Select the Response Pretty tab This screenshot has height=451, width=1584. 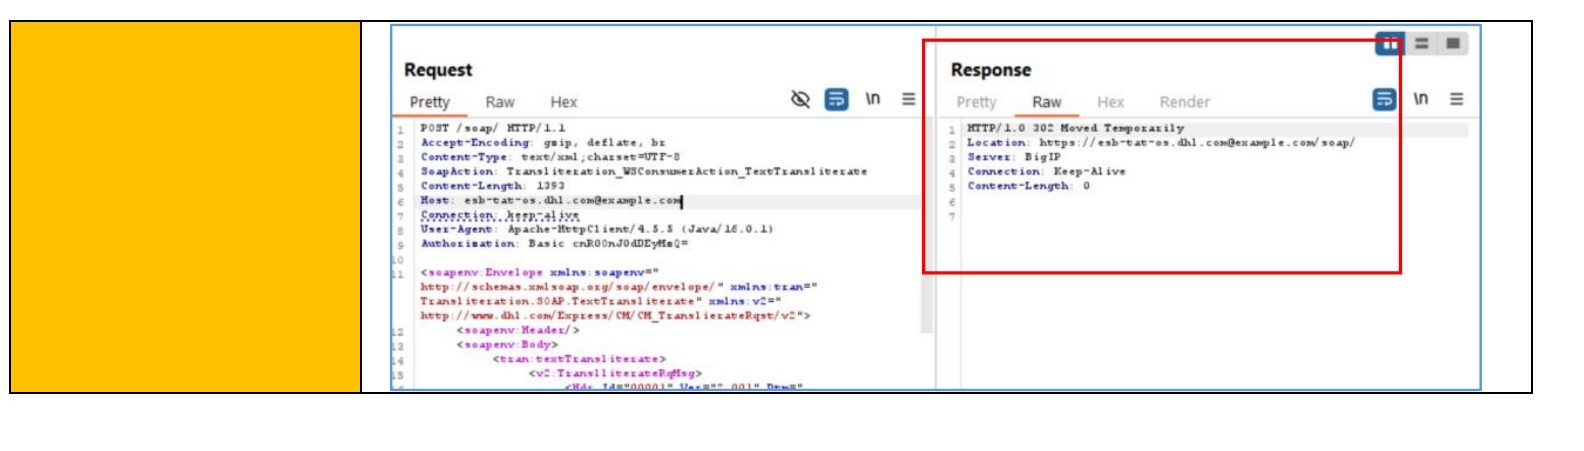pos(976,102)
